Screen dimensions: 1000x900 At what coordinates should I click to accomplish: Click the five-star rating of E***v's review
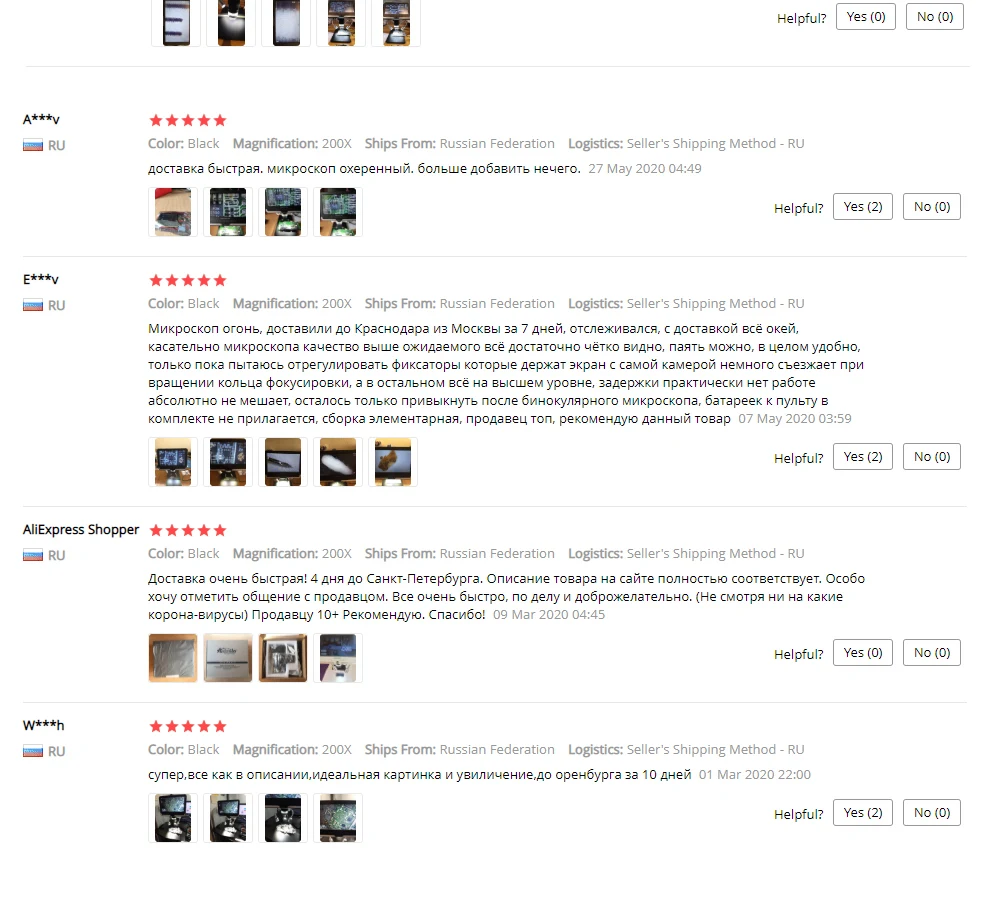(x=188, y=280)
